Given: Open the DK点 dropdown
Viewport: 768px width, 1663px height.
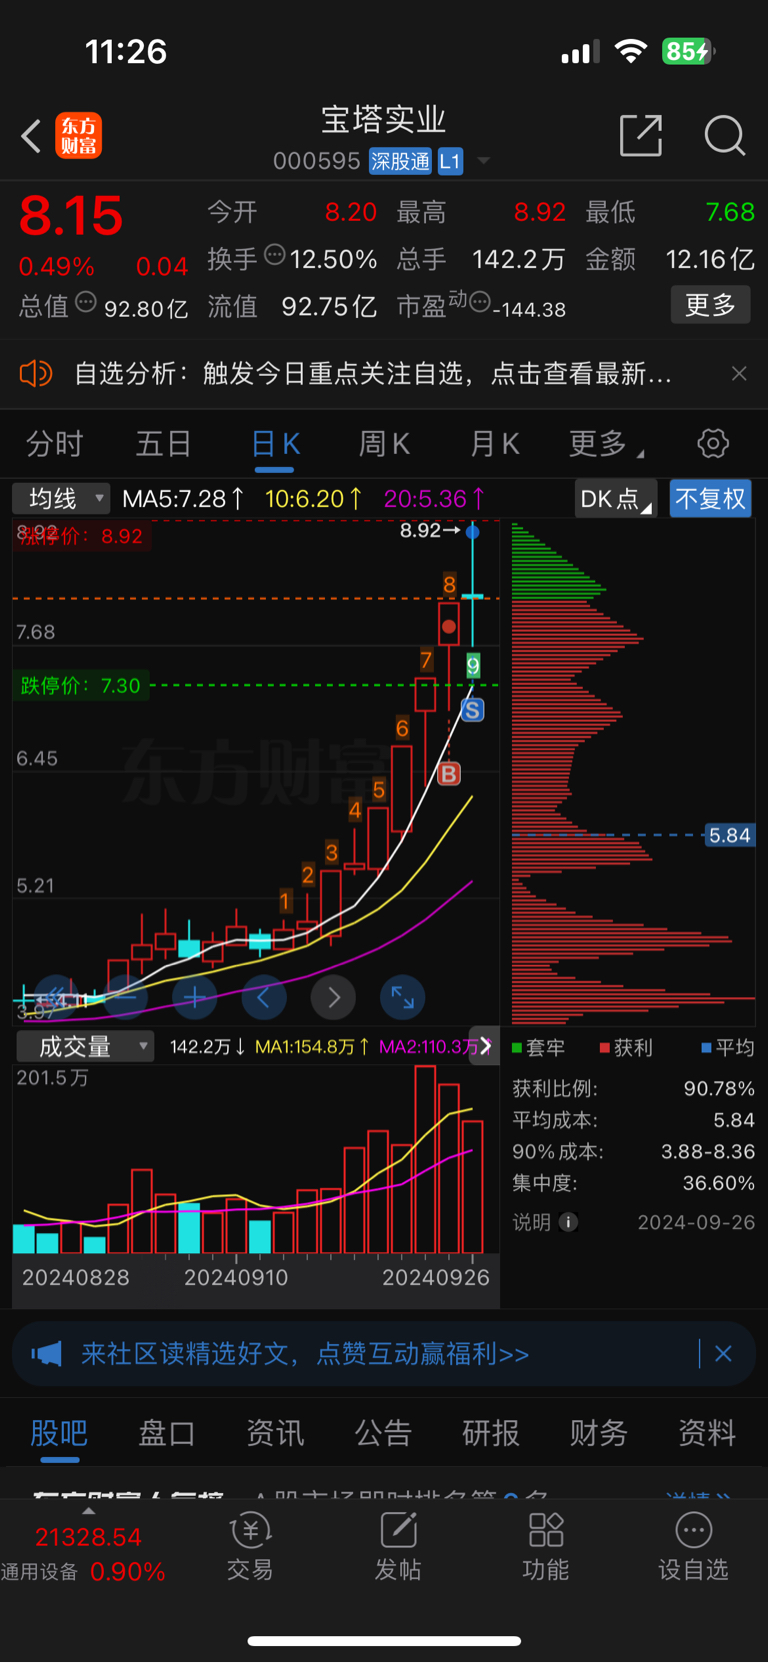Looking at the screenshot, I should tap(615, 498).
